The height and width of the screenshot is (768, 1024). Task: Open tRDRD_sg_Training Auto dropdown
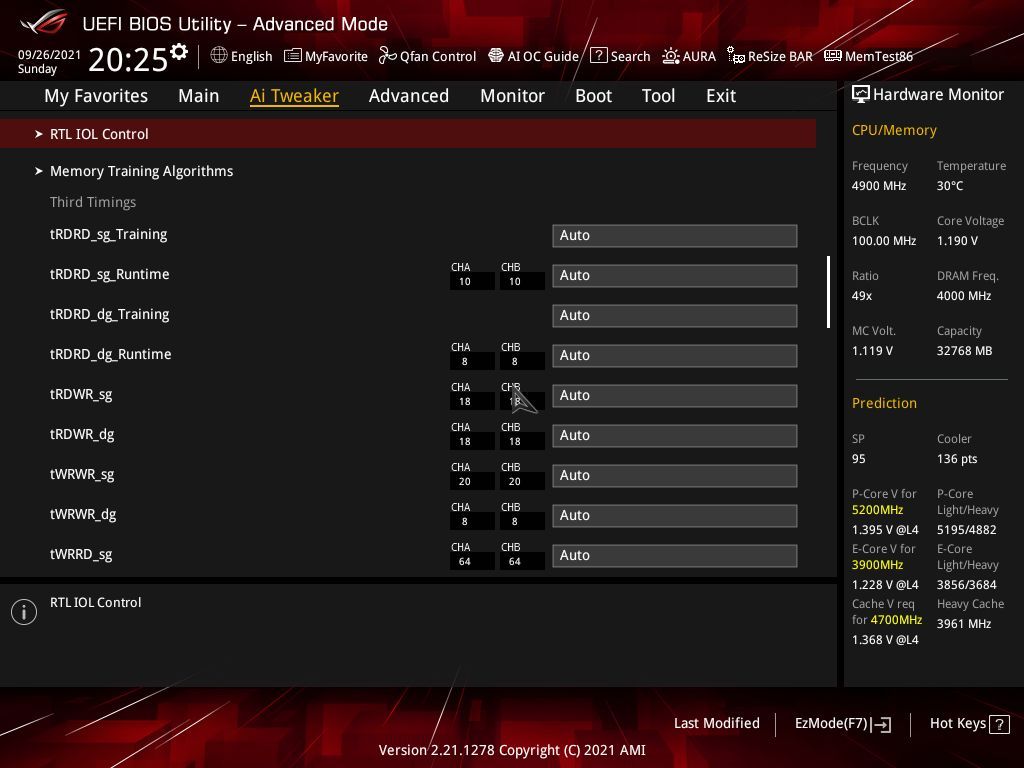point(675,236)
